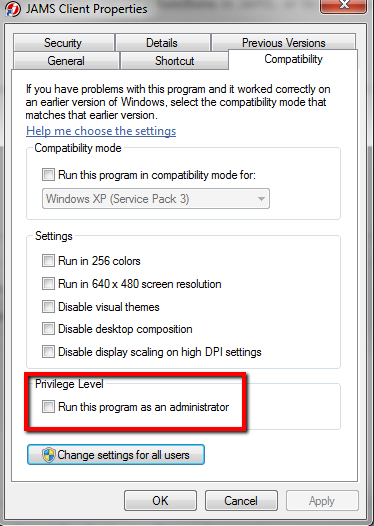Dismiss dialog with Cancel button
The image size is (374, 526).
241,501
